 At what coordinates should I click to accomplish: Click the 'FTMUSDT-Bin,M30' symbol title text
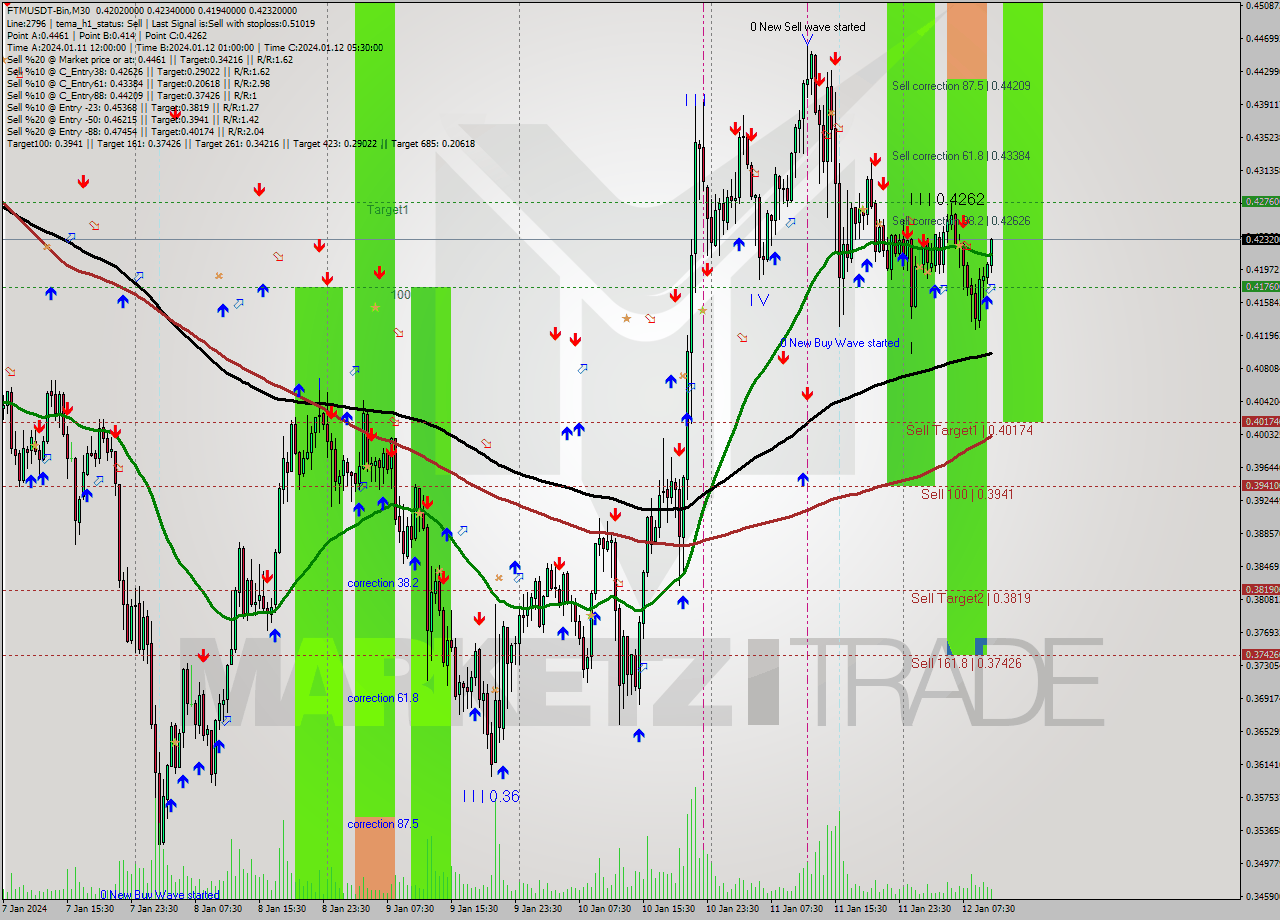coord(48,11)
